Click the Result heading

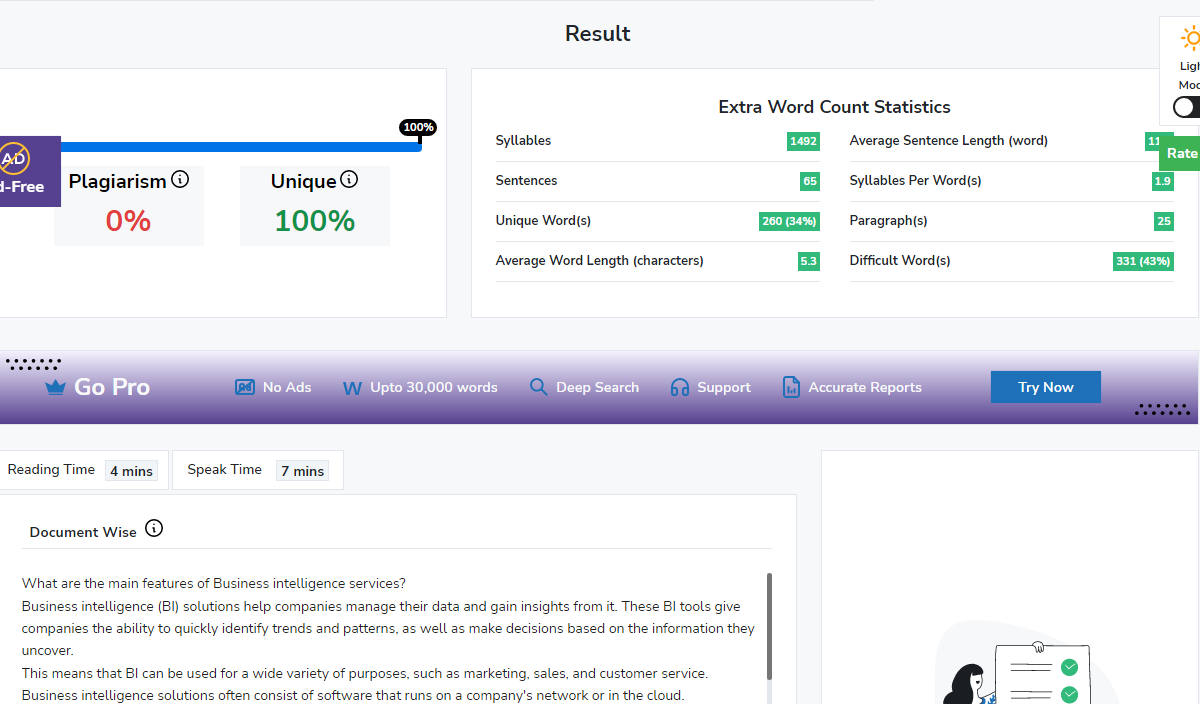pyautogui.click(x=598, y=33)
